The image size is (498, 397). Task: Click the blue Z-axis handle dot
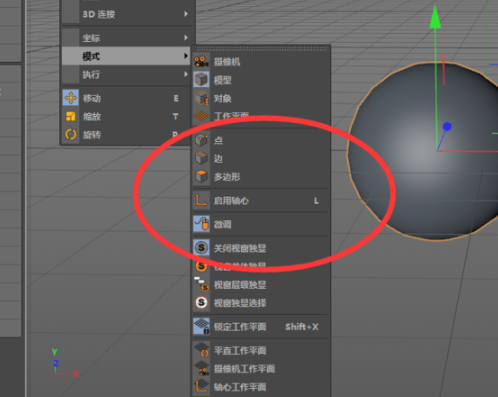447,127
